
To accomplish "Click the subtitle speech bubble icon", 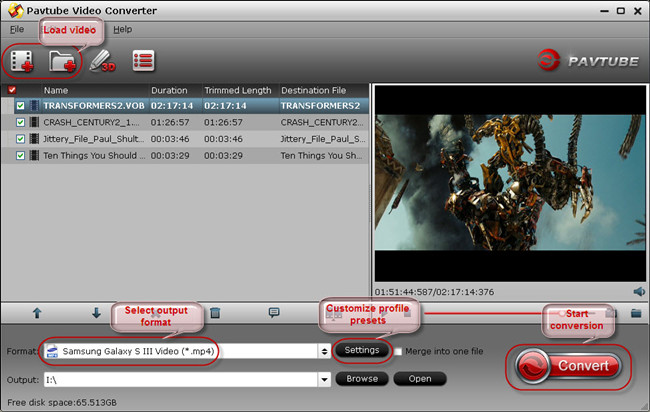I will pos(274,313).
